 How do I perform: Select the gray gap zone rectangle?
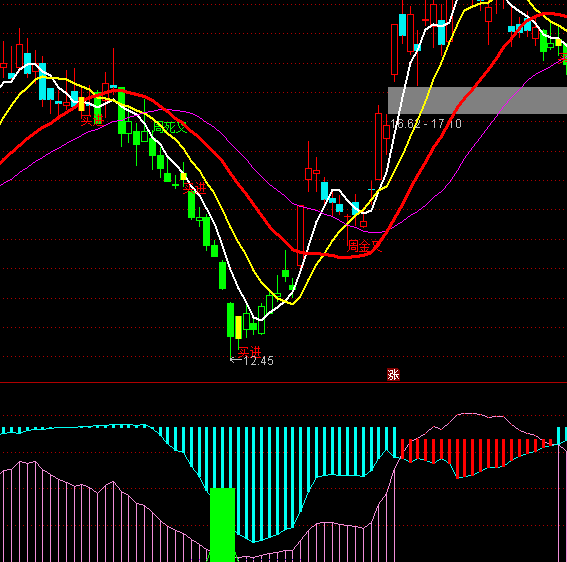[x=477, y=100]
